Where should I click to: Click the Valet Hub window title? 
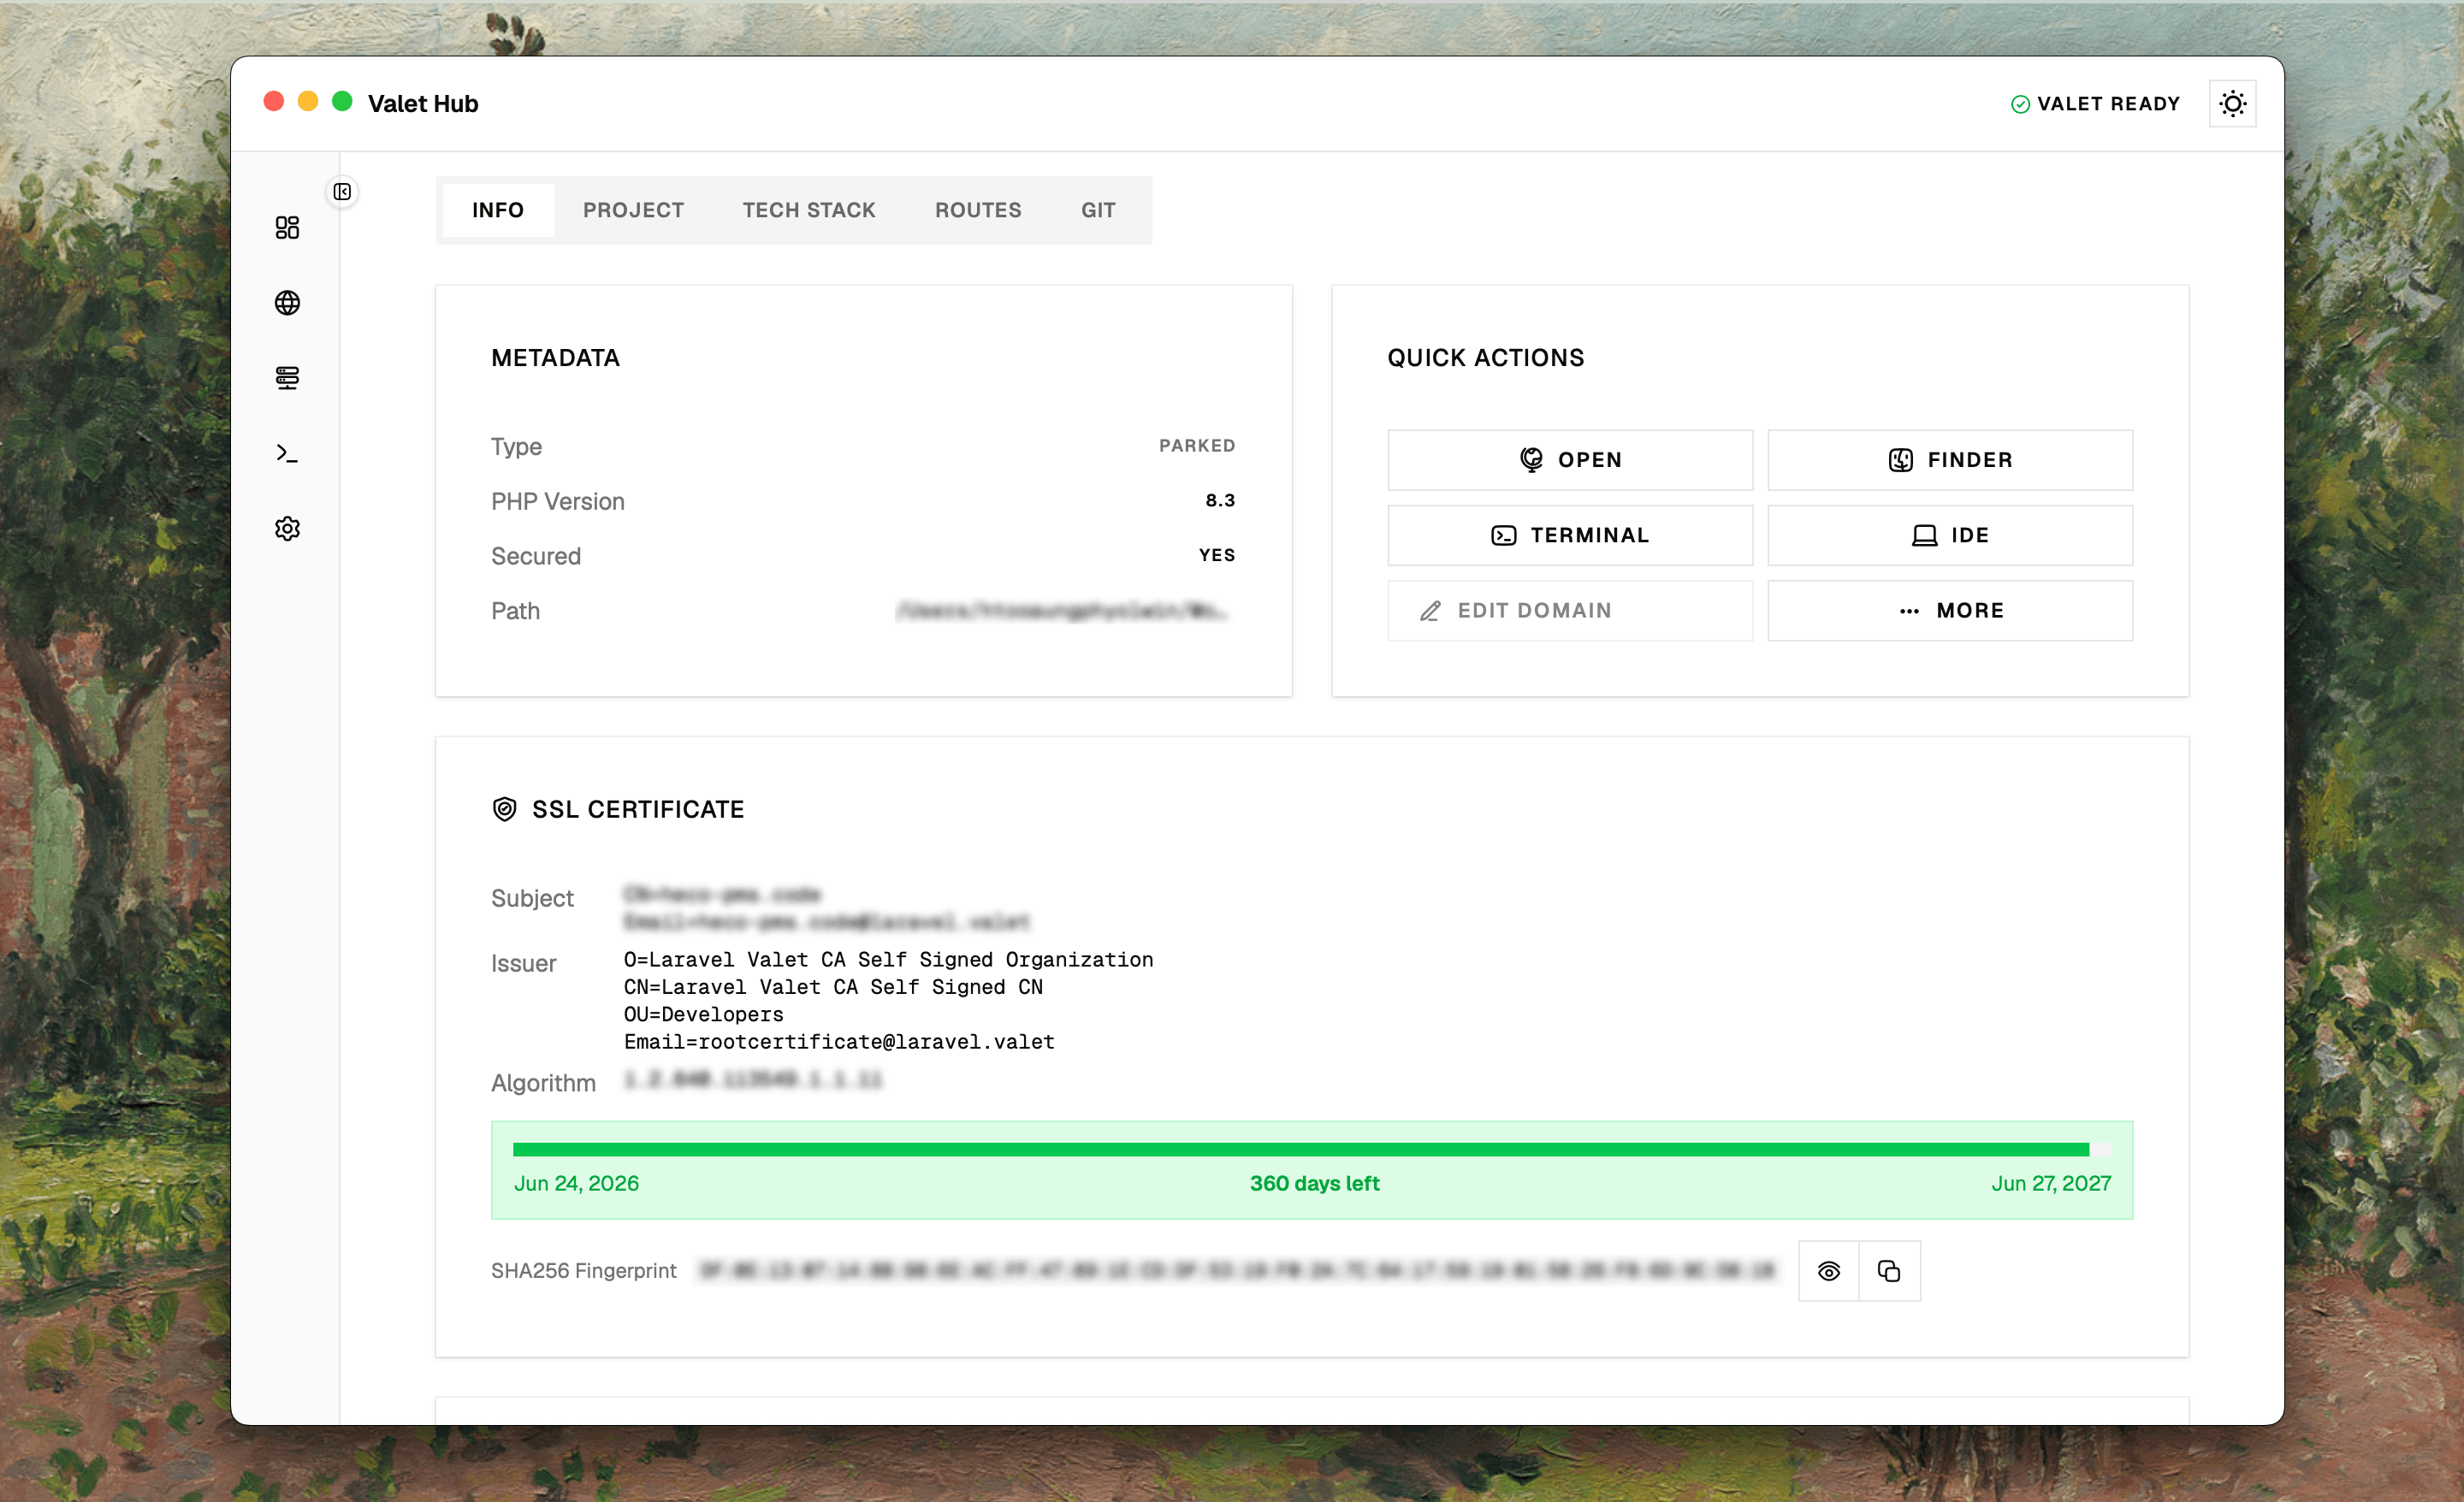coord(423,104)
